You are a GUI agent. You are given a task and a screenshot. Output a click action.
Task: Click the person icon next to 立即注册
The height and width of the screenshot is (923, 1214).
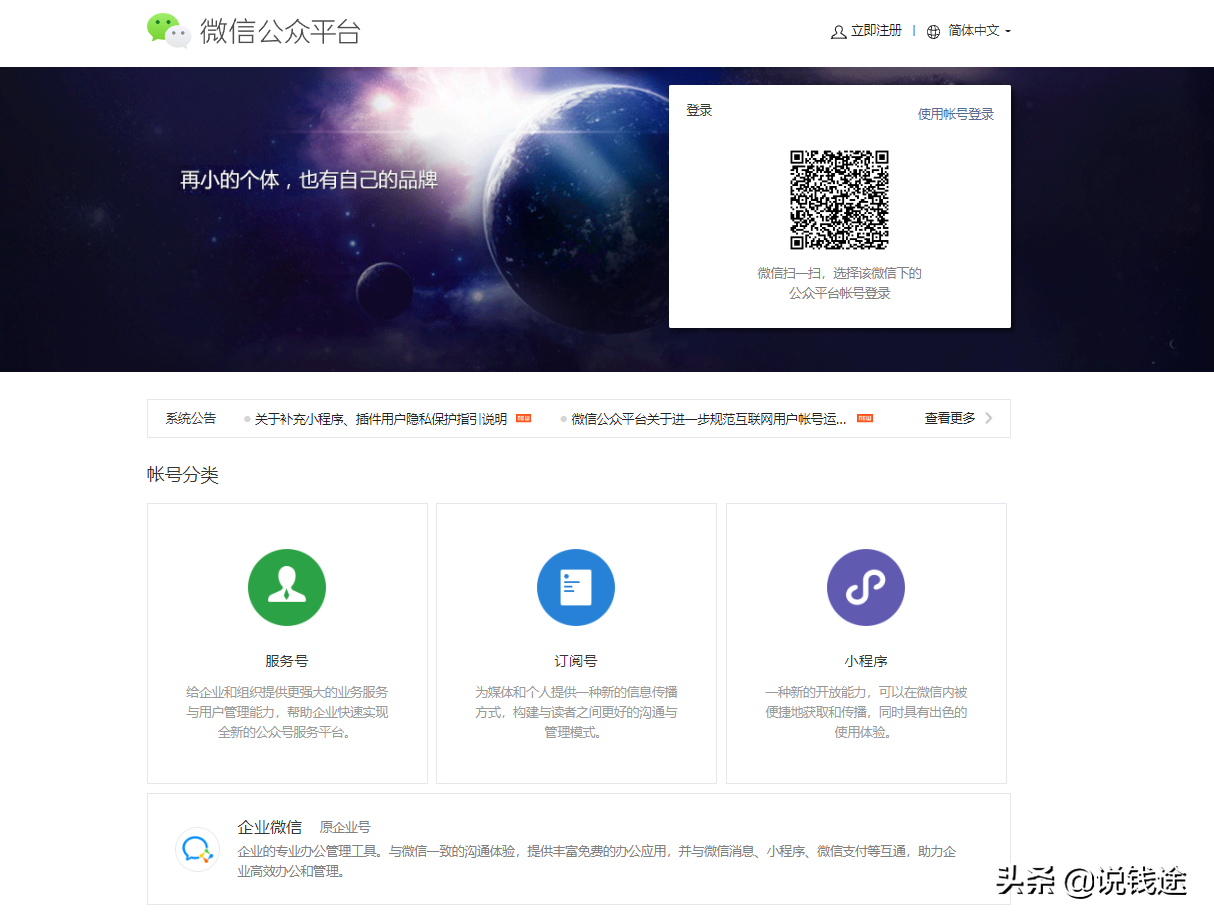(x=837, y=31)
